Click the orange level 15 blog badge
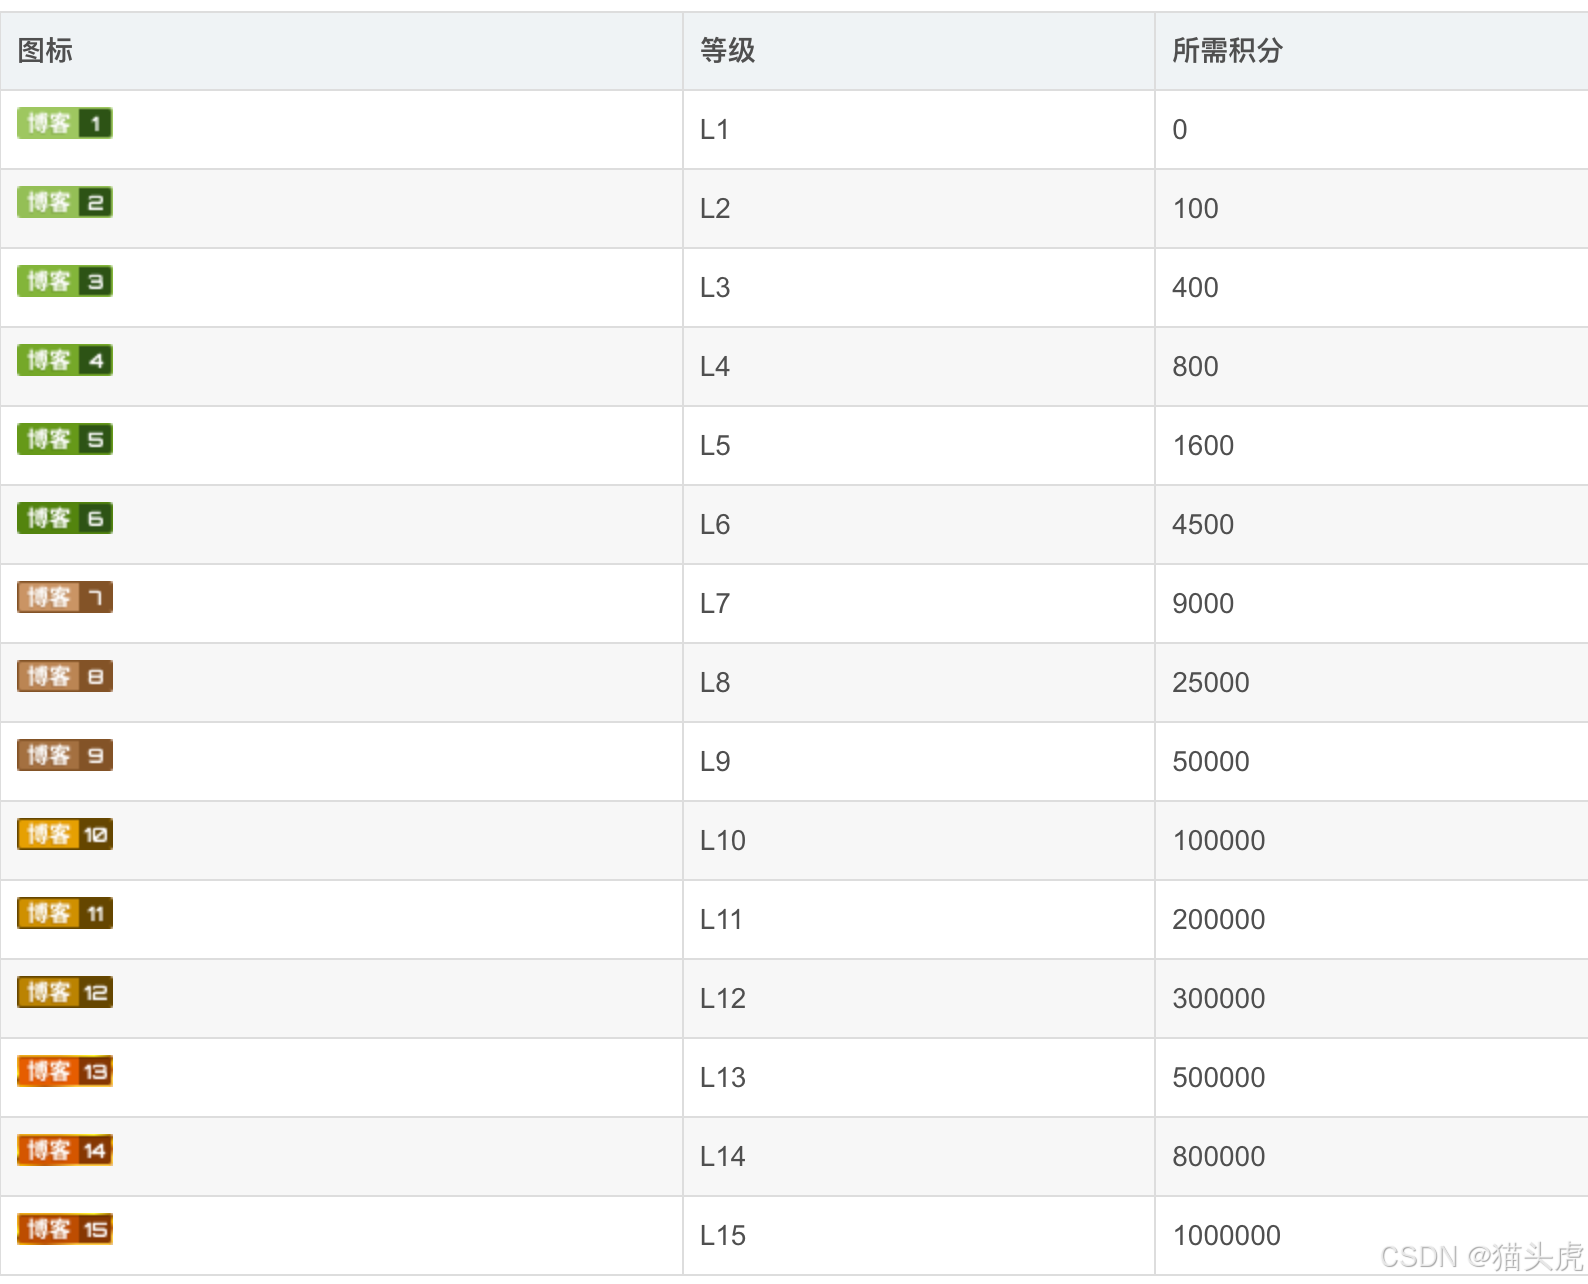This screenshot has height=1284, width=1588. click(65, 1229)
